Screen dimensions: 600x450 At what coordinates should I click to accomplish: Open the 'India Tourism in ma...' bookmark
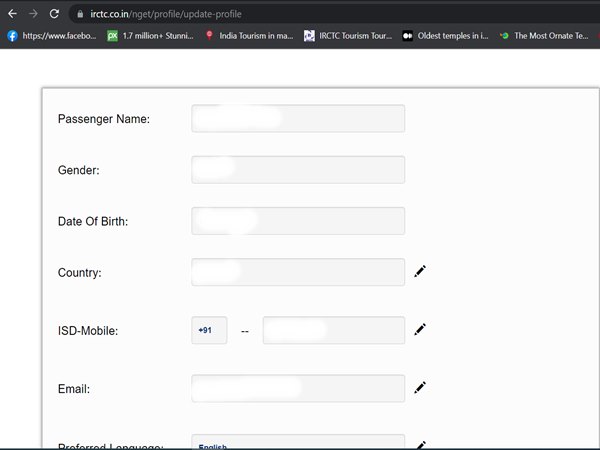[x=249, y=36]
